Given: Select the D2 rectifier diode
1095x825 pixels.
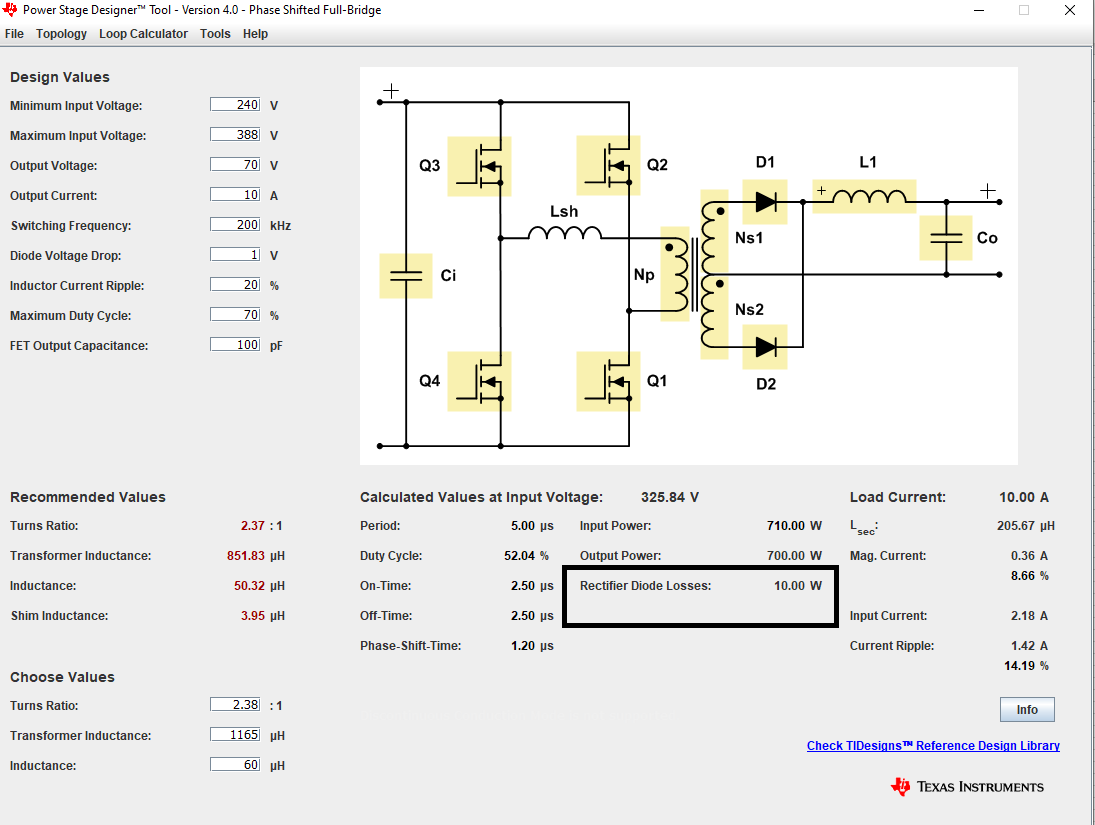Looking at the screenshot, I should point(765,347).
